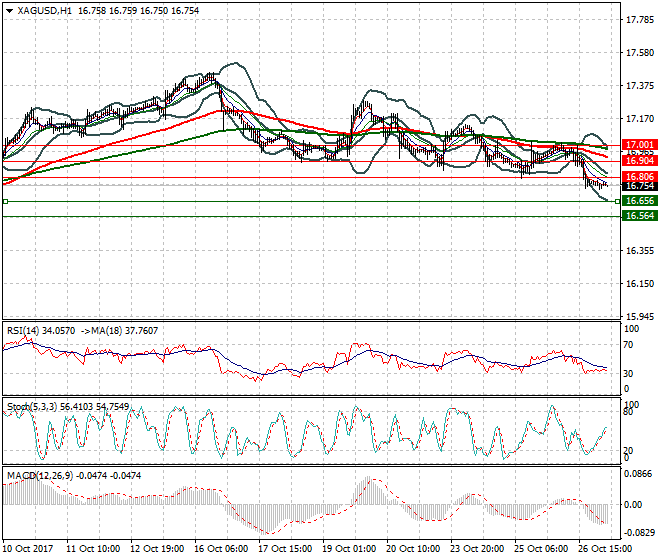
Task: Select the 20 Oct 10:00 time label
Action: (x=413, y=549)
